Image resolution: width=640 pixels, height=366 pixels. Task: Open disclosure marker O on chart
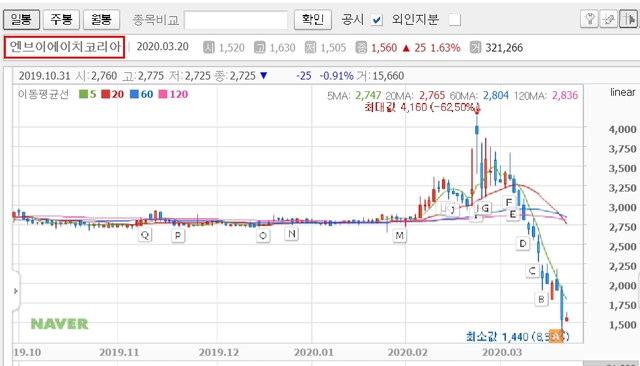263,235
